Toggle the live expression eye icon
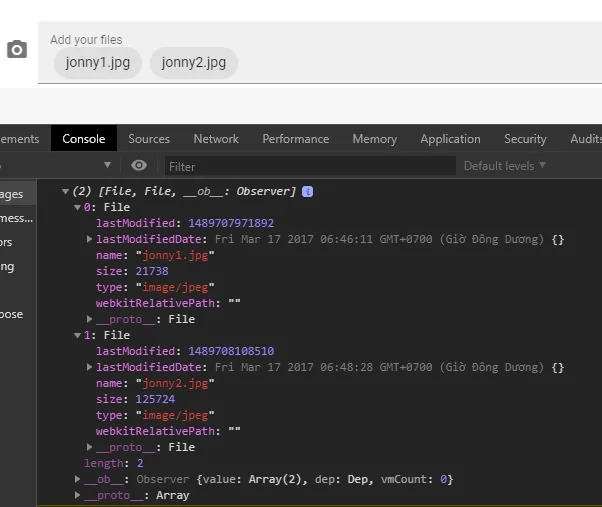The height and width of the screenshot is (507, 602). coord(139,165)
